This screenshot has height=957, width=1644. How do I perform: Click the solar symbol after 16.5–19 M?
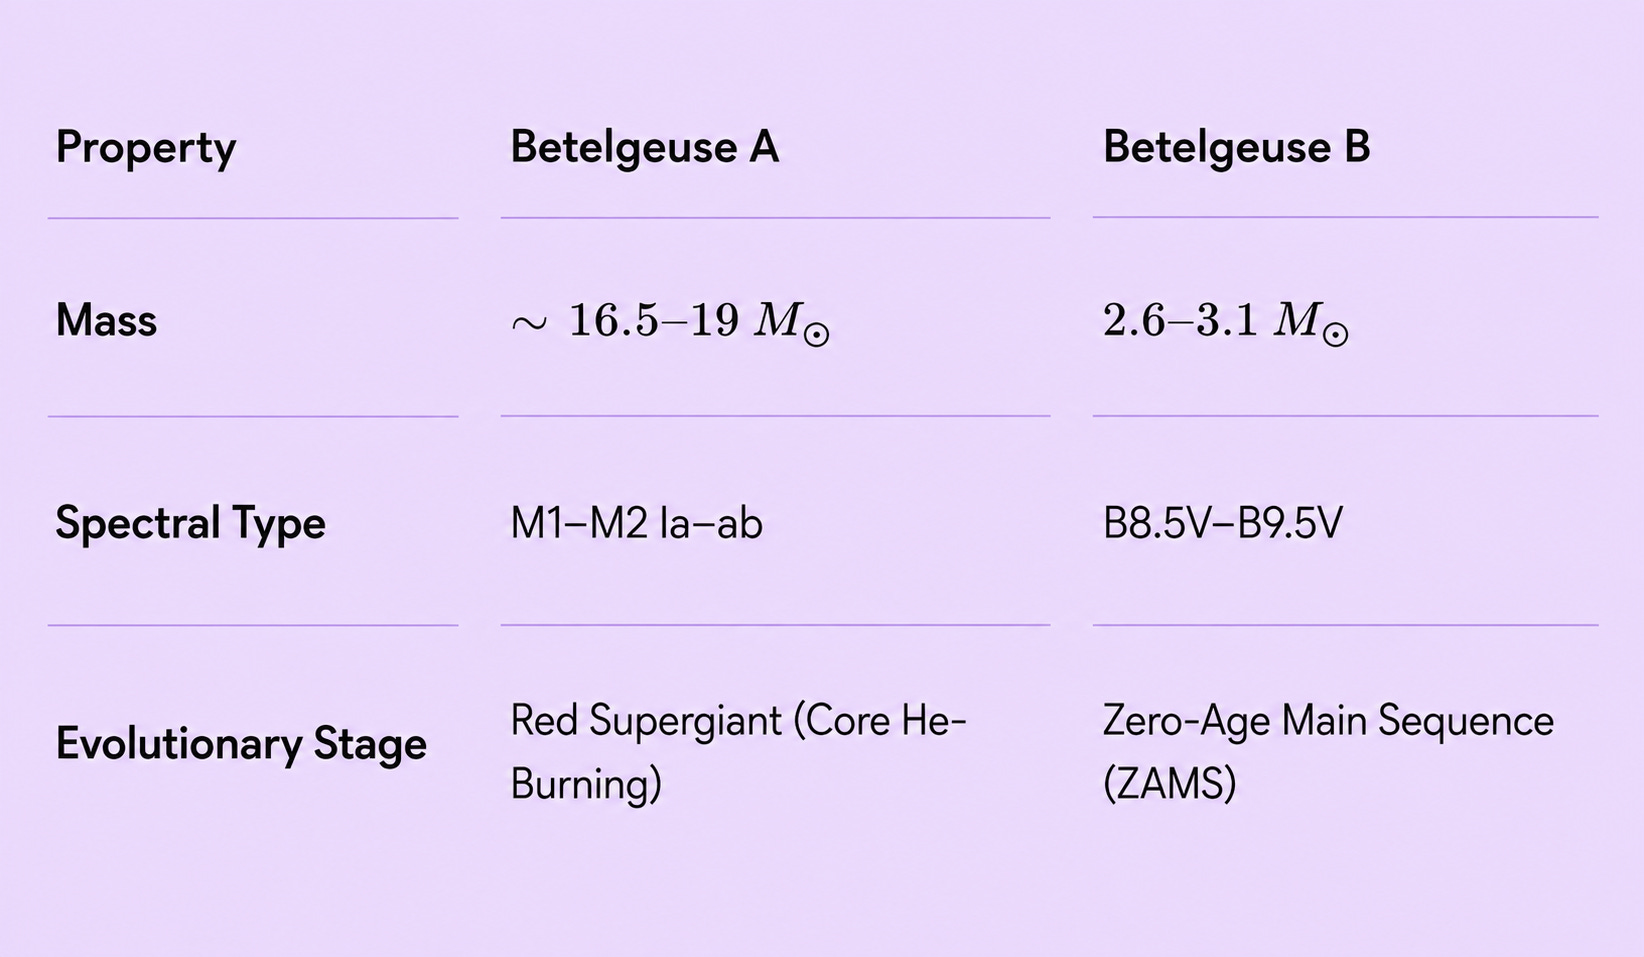[x=817, y=334]
